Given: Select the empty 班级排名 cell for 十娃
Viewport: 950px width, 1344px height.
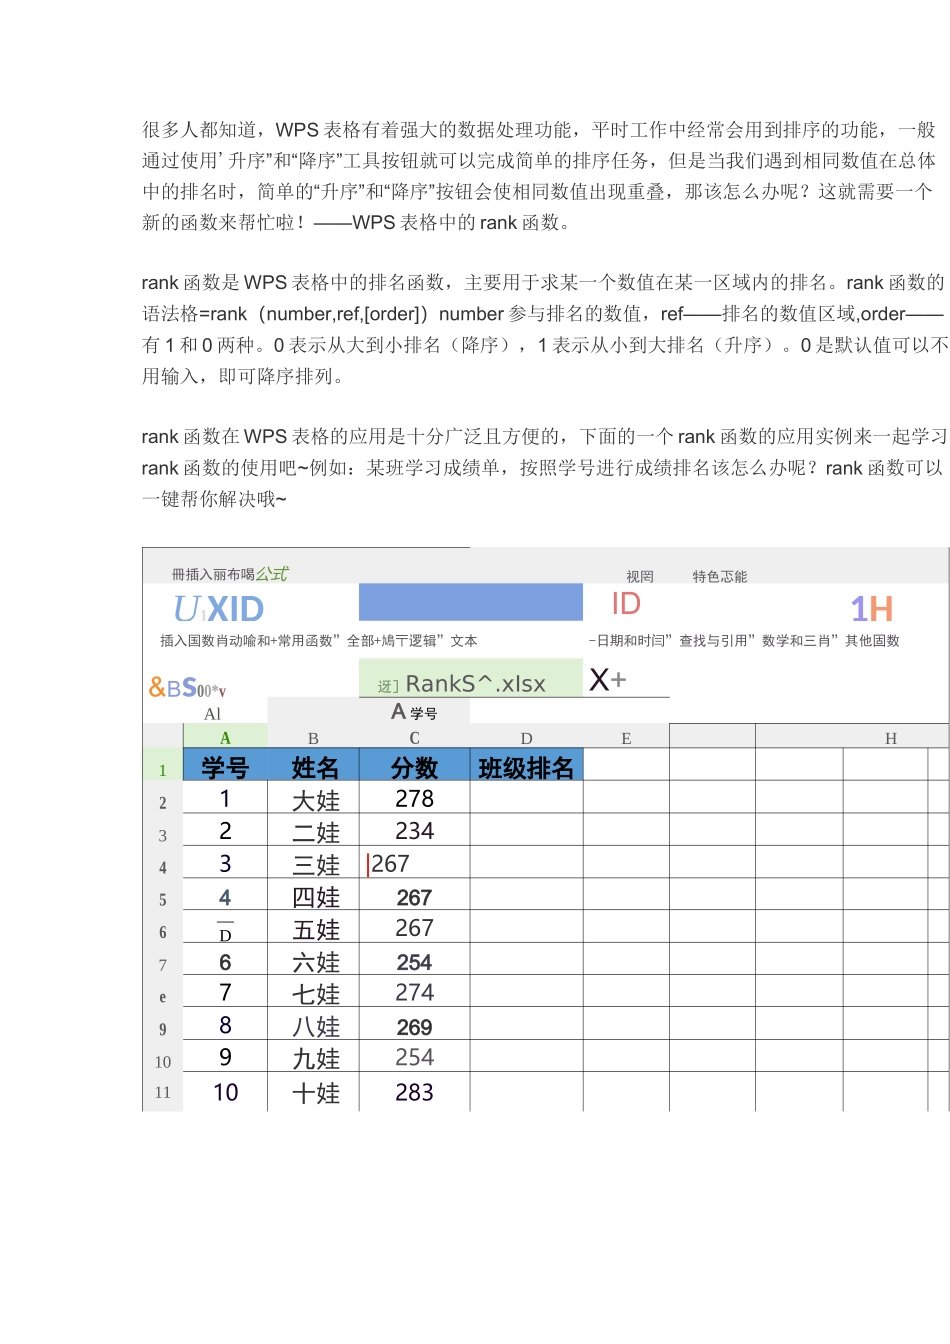Looking at the screenshot, I should coord(527,1092).
